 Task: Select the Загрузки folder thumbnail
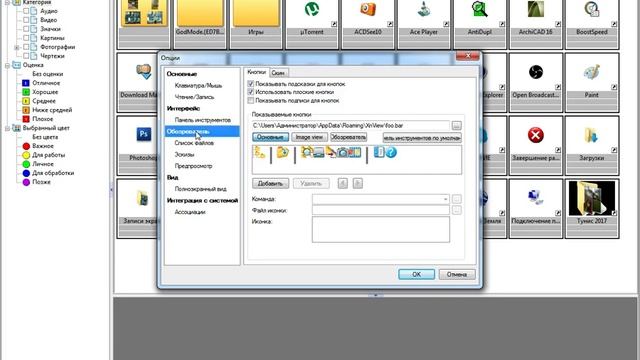[x=592, y=145]
